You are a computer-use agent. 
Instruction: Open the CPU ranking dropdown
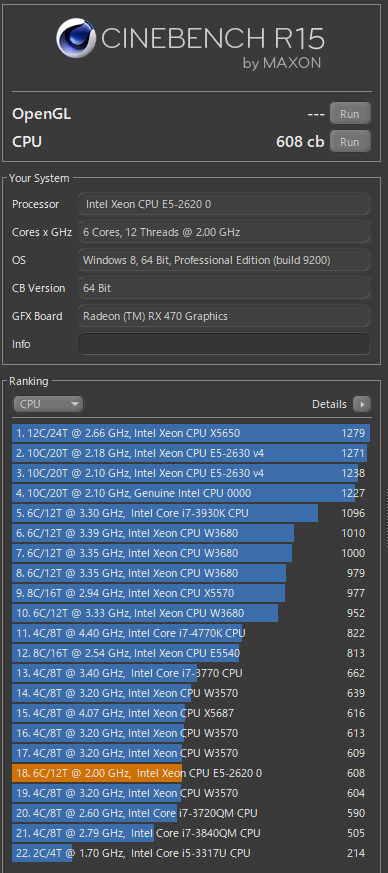(48, 404)
